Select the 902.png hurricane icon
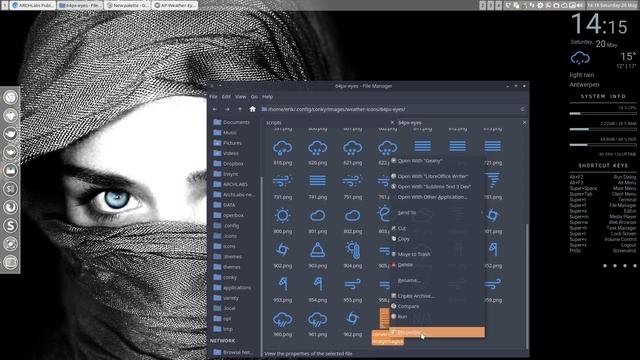The image size is (640, 360). click(282, 250)
